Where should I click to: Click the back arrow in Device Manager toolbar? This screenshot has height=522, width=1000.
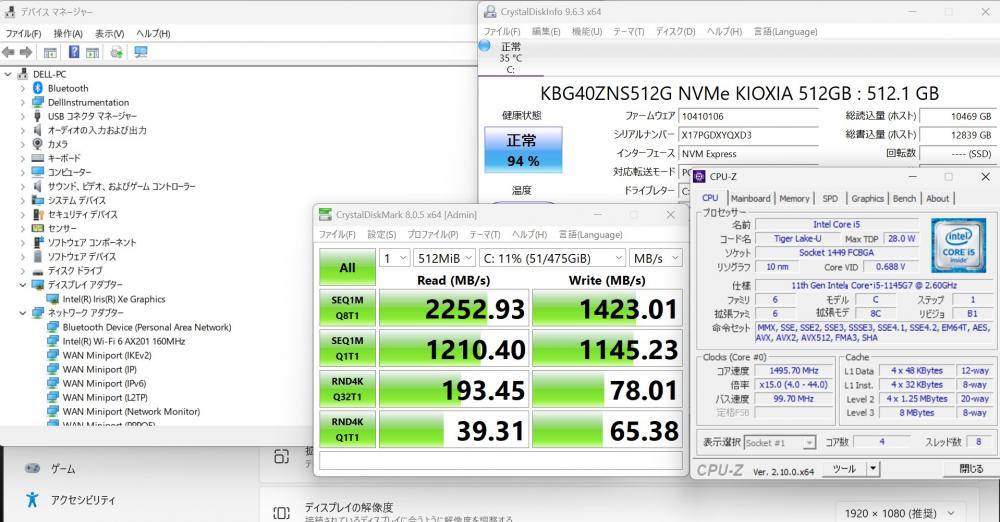pos(8,52)
